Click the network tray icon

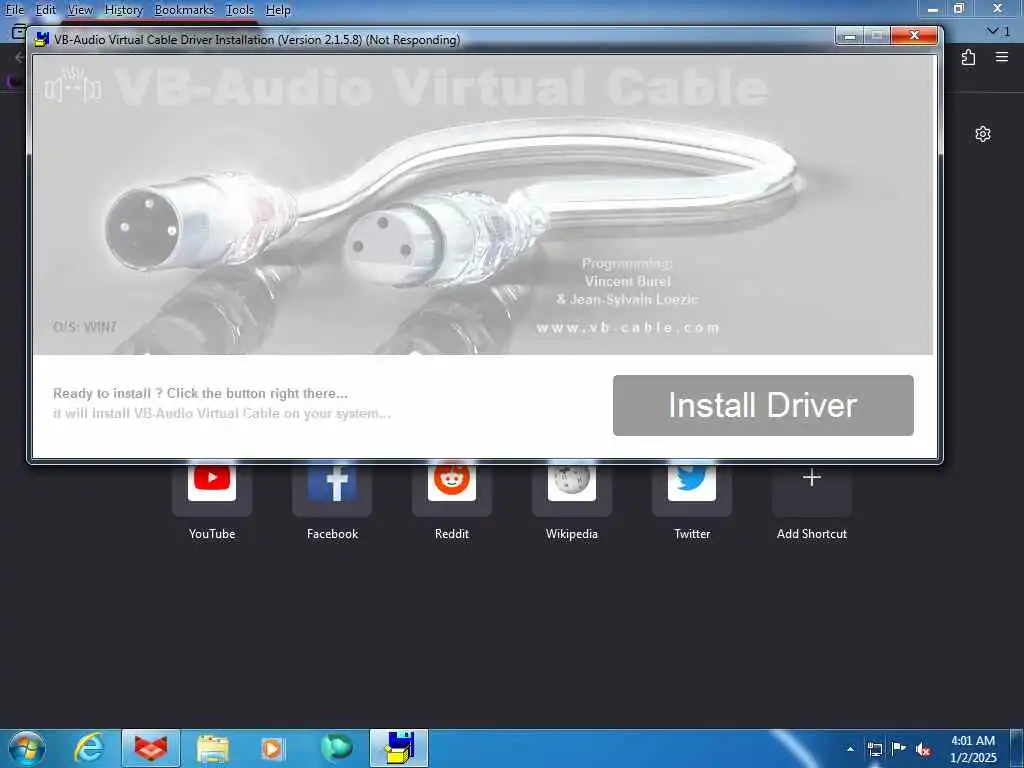click(875, 749)
